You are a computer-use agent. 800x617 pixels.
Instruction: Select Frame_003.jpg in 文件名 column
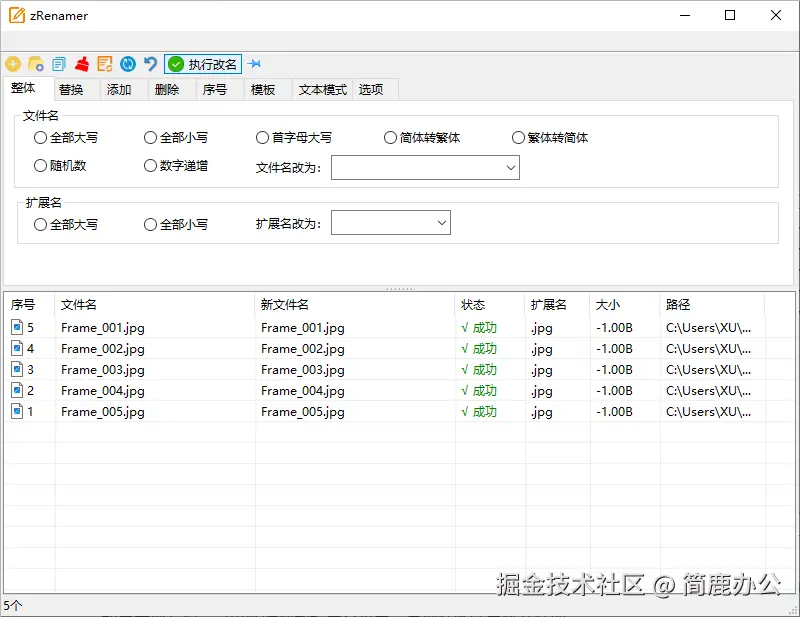point(103,369)
